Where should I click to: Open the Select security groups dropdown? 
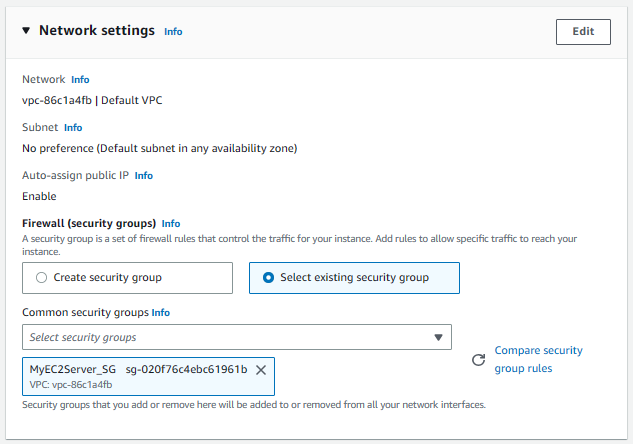tap(237, 337)
